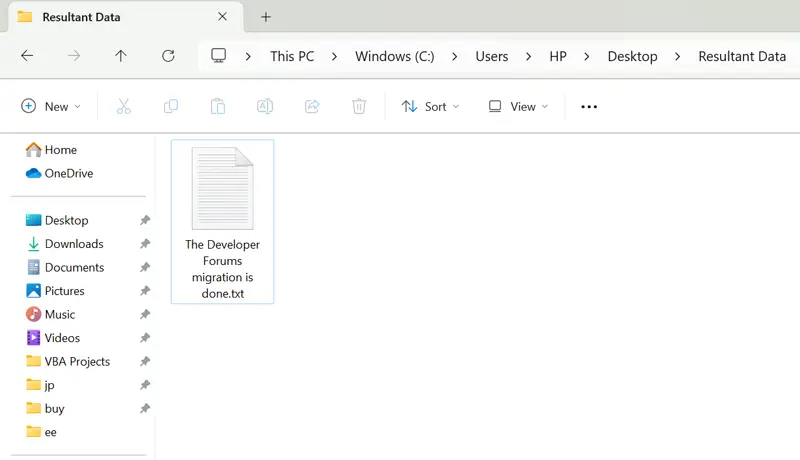
Task: Open the View layout dropdown
Action: tap(518, 106)
